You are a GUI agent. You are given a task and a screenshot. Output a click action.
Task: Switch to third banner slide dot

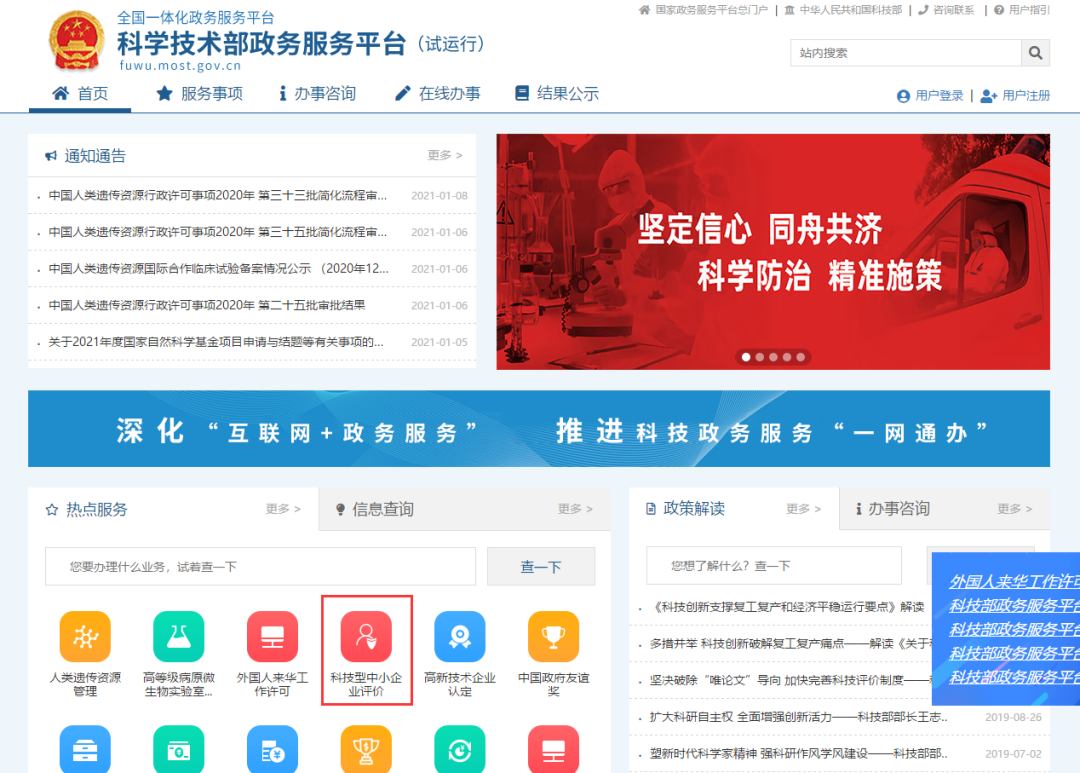(x=773, y=357)
